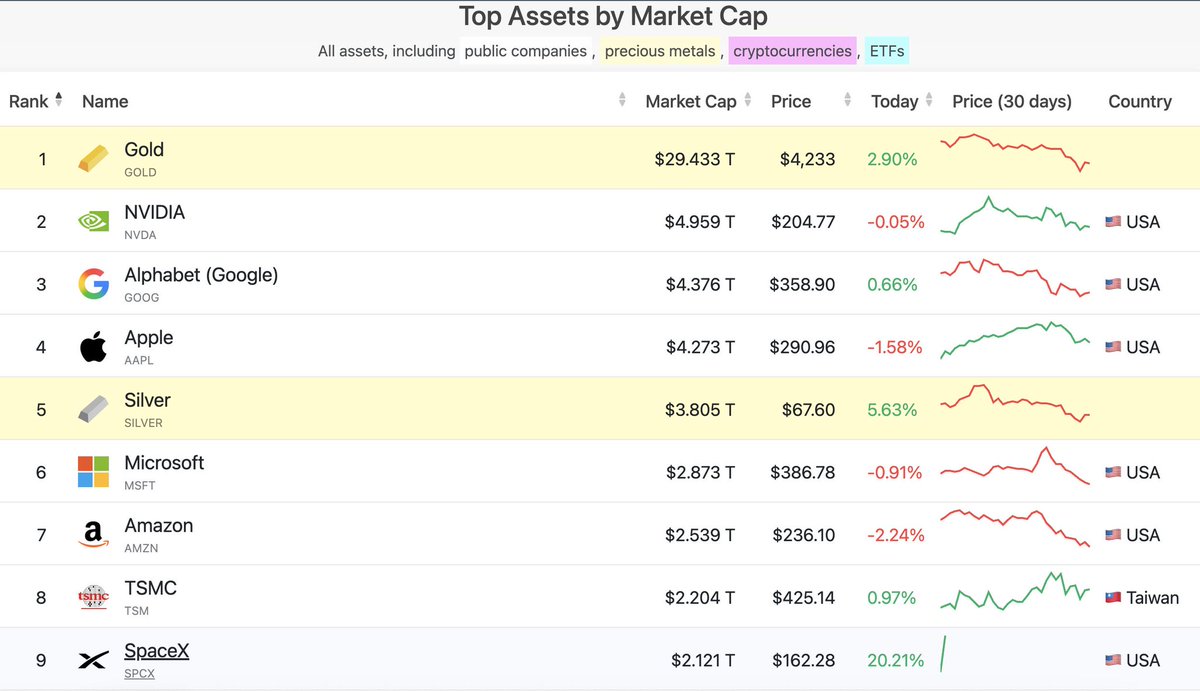Click the Alphabet Google logo icon
Screen dimensions: 1200x691
pyautogui.click(x=93, y=285)
